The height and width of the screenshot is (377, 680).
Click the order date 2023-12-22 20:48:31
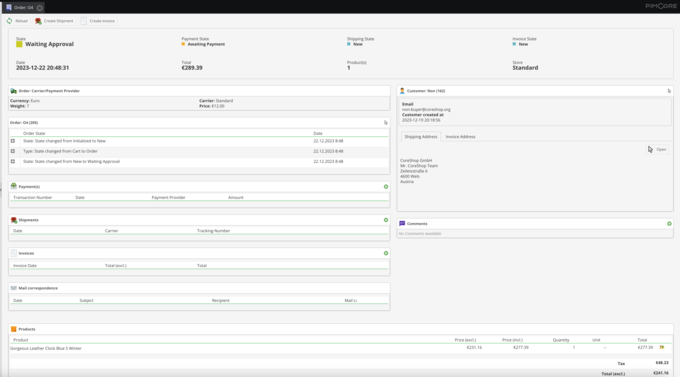pos(42,68)
